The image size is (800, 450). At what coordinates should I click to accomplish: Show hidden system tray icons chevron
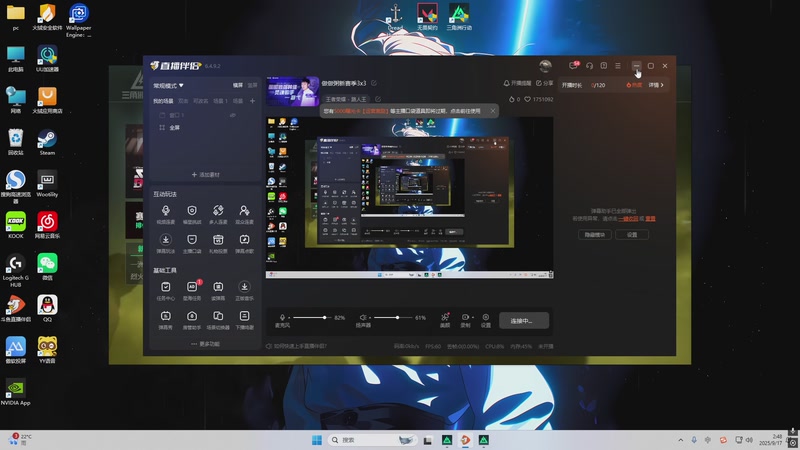[681, 440]
